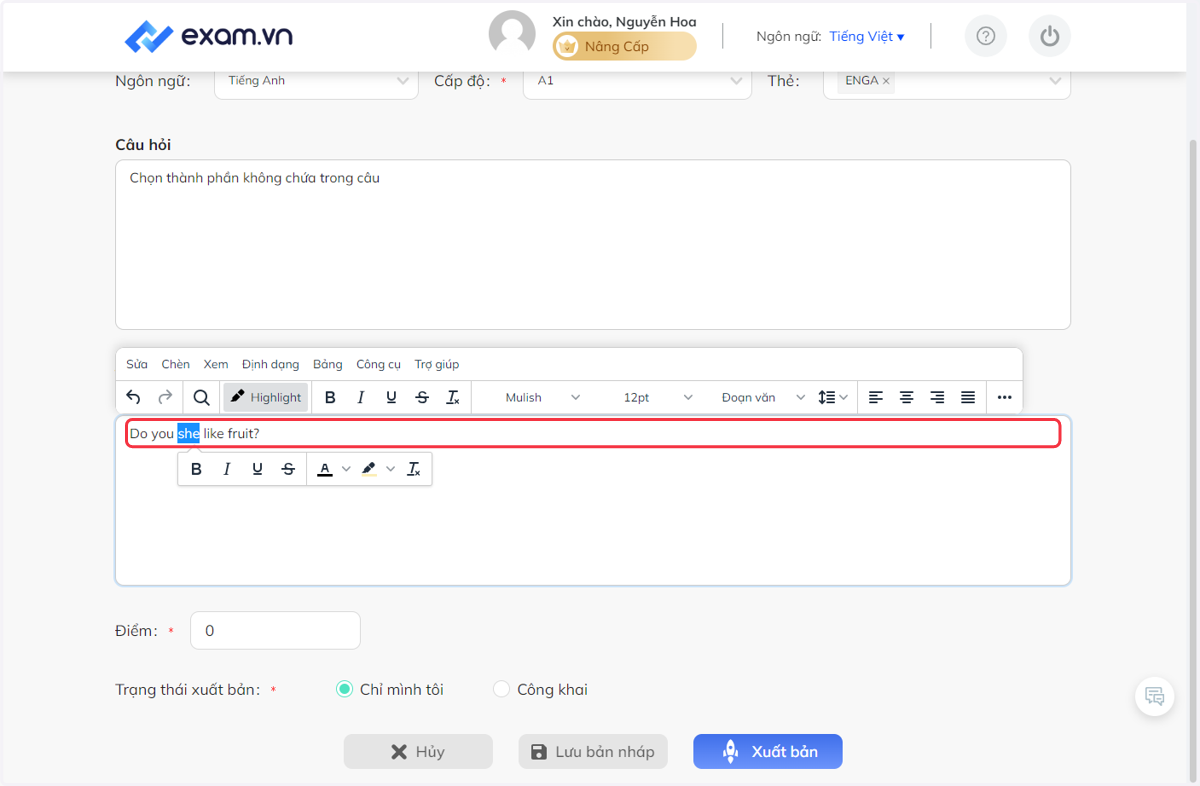
Task: Open Mulish font family dropdown
Action: (x=543, y=397)
